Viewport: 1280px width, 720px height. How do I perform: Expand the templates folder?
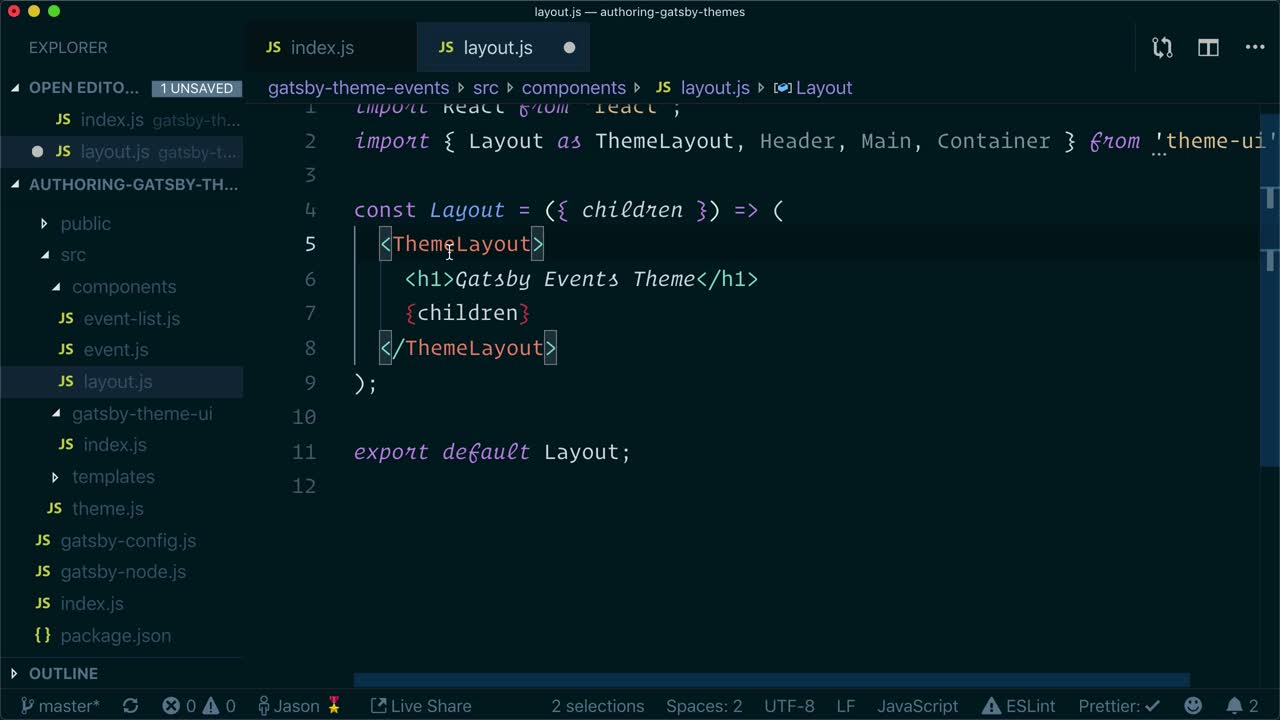point(113,477)
